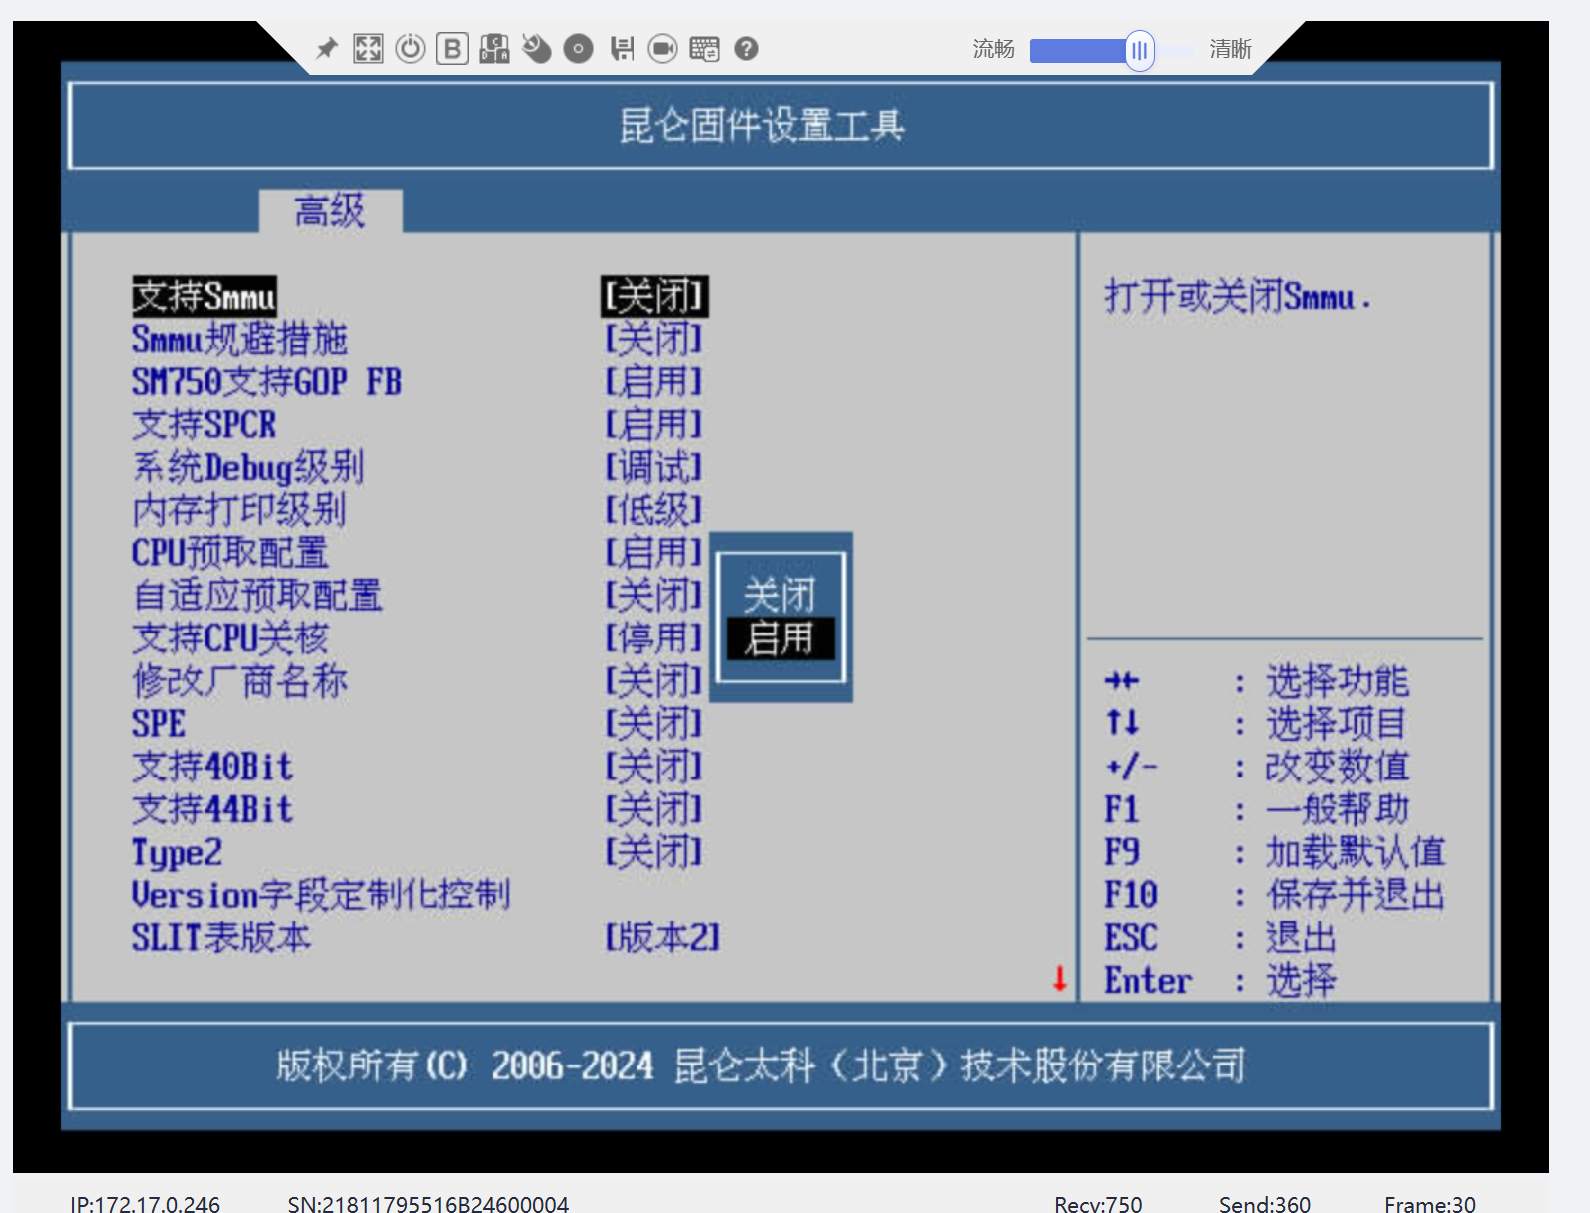The image size is (1590, 1213).
Task: Select SLIT表版本 setting
Action: [x=221, y=938]
